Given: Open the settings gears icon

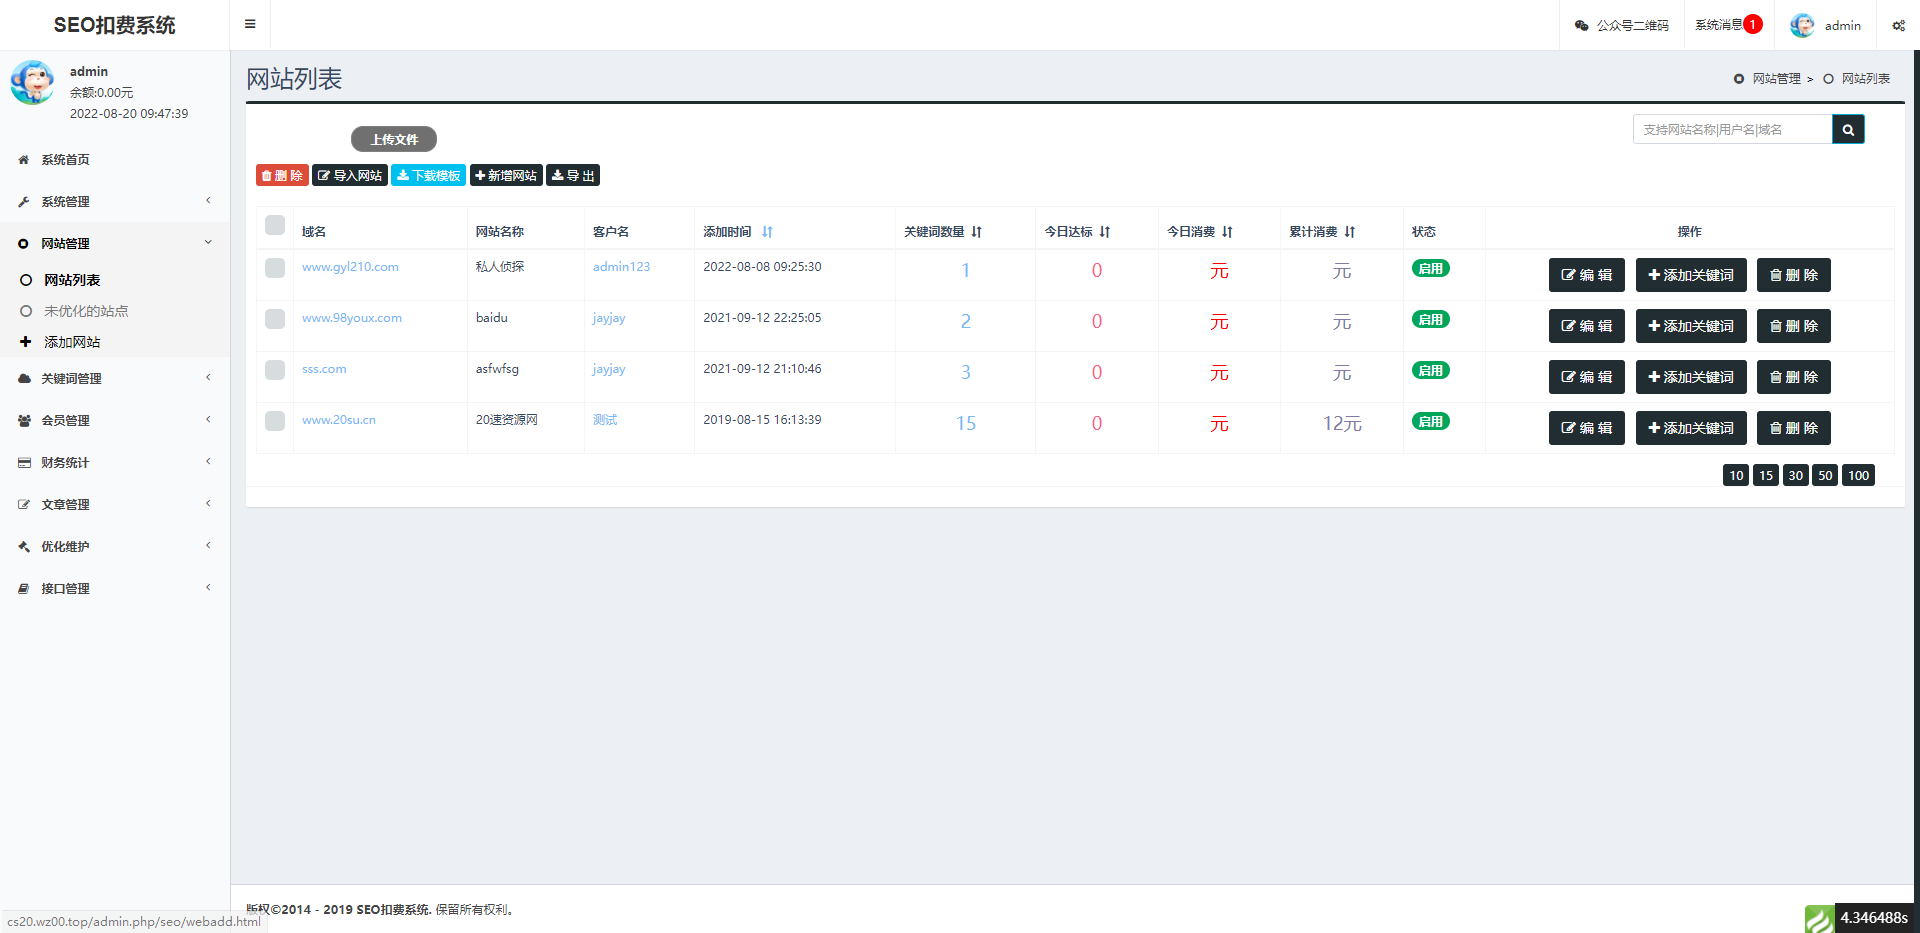Looking at the screenshot, I should (x=1898, y=26).
